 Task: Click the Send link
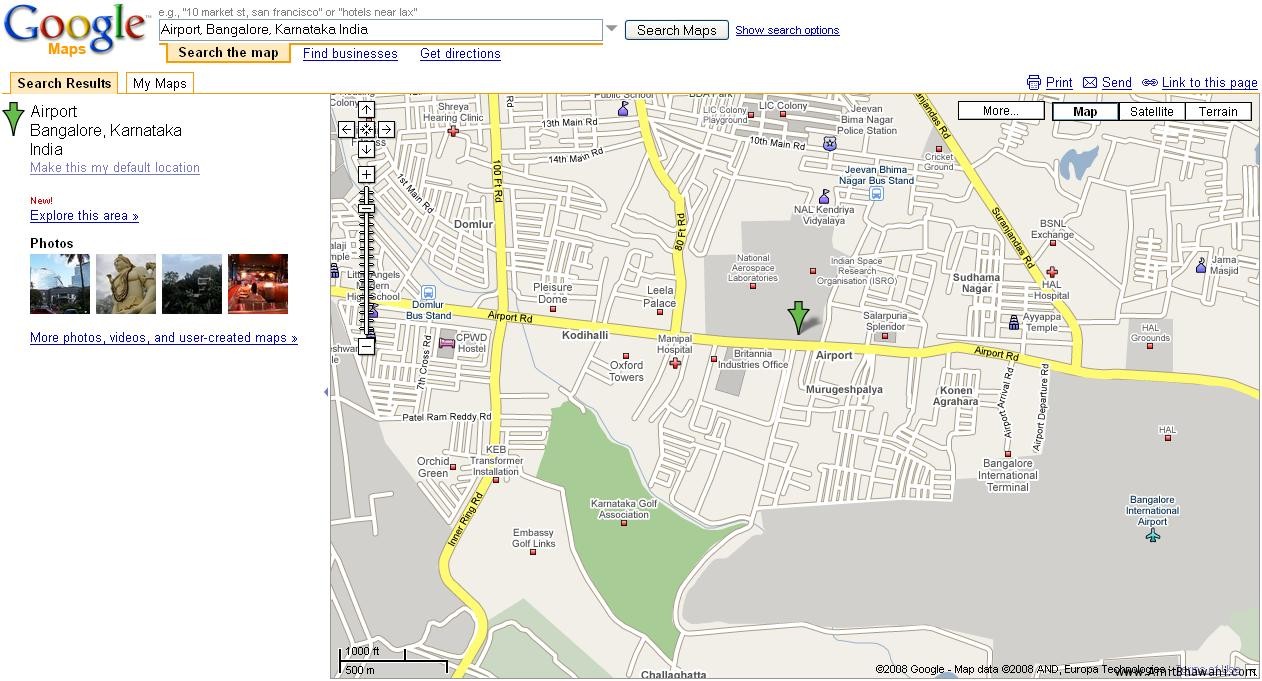(x=1117, y=83)
